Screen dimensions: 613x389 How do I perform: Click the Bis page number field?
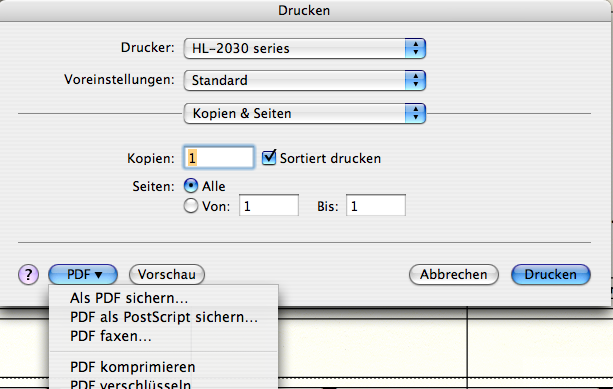tap(376, 205)
